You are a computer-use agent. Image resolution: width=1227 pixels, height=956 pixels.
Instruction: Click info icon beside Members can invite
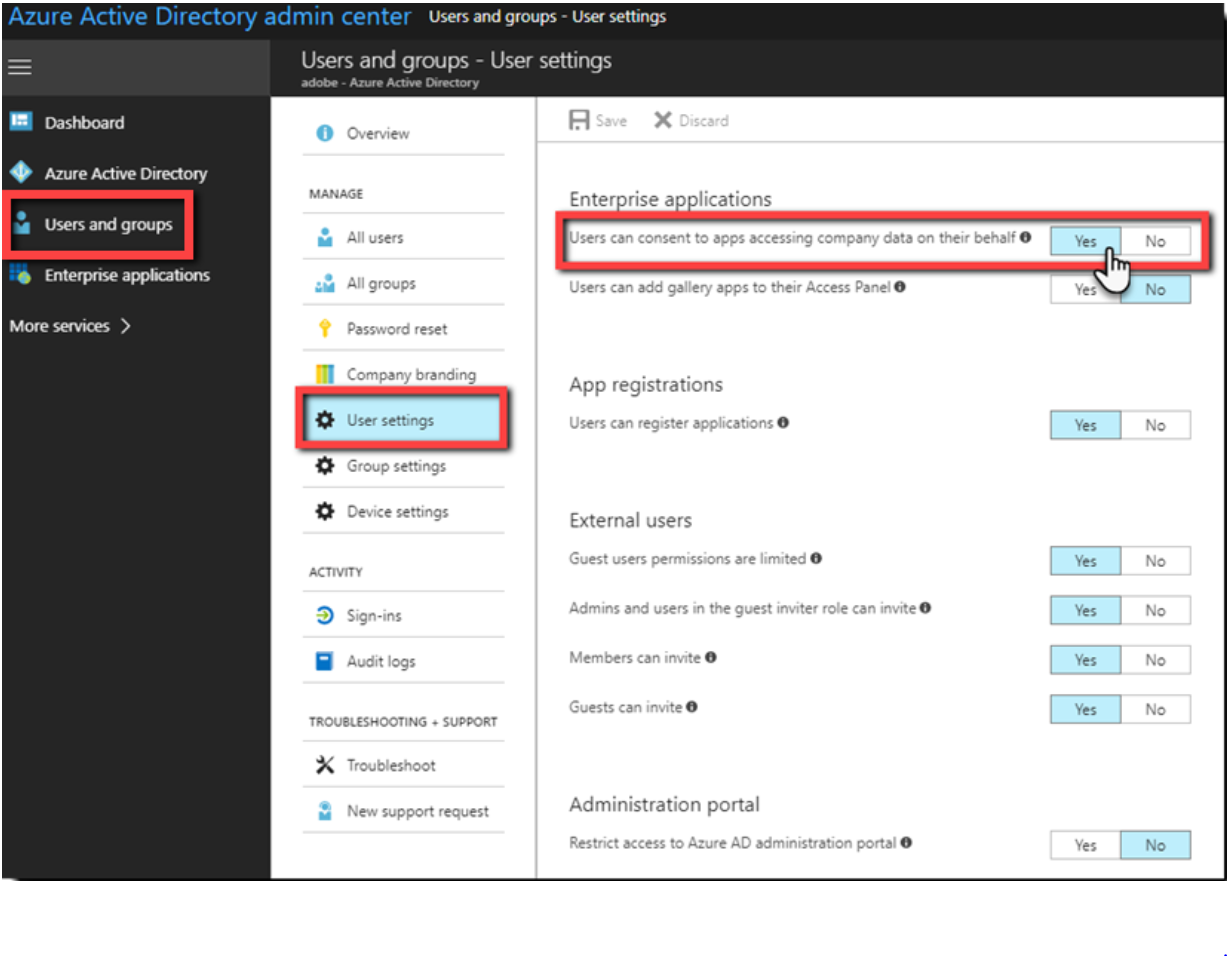[x=710, y=658]
